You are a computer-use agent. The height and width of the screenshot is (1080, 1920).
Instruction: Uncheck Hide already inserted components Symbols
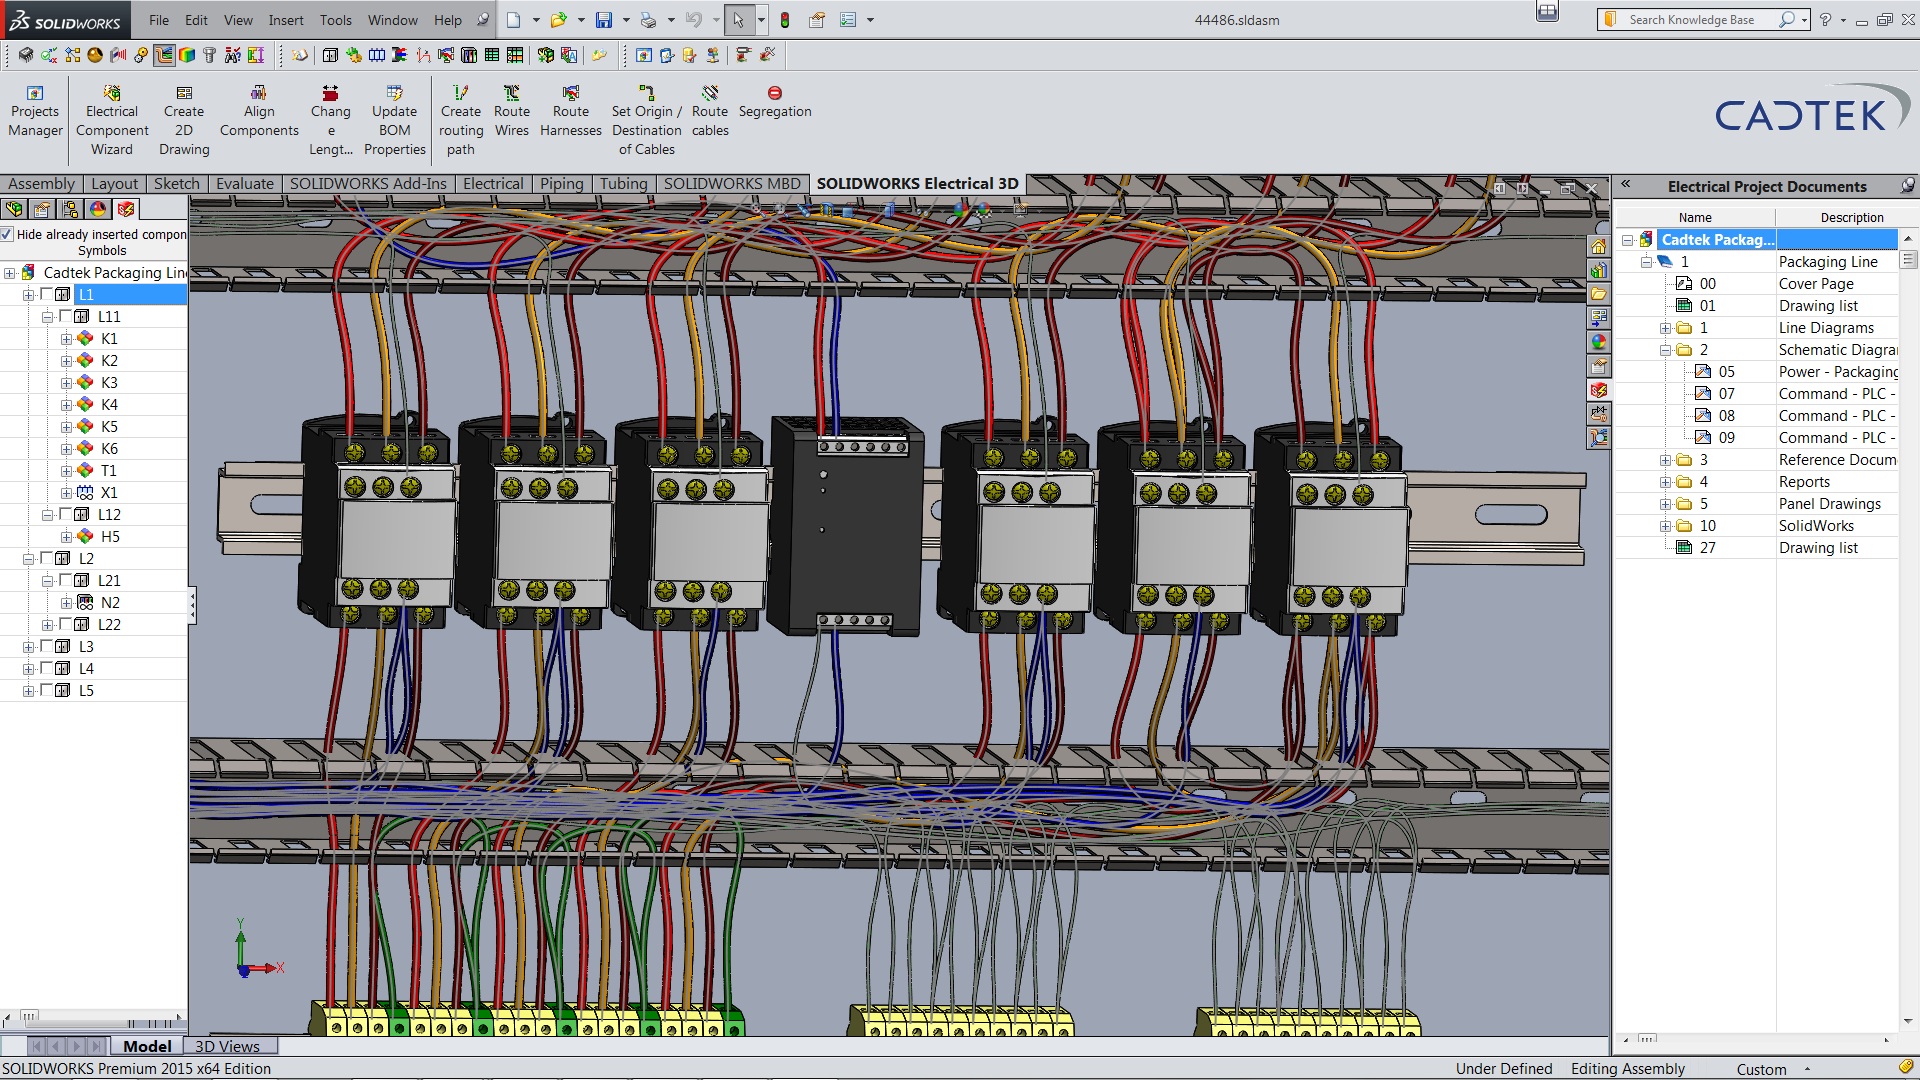[8, 234]
